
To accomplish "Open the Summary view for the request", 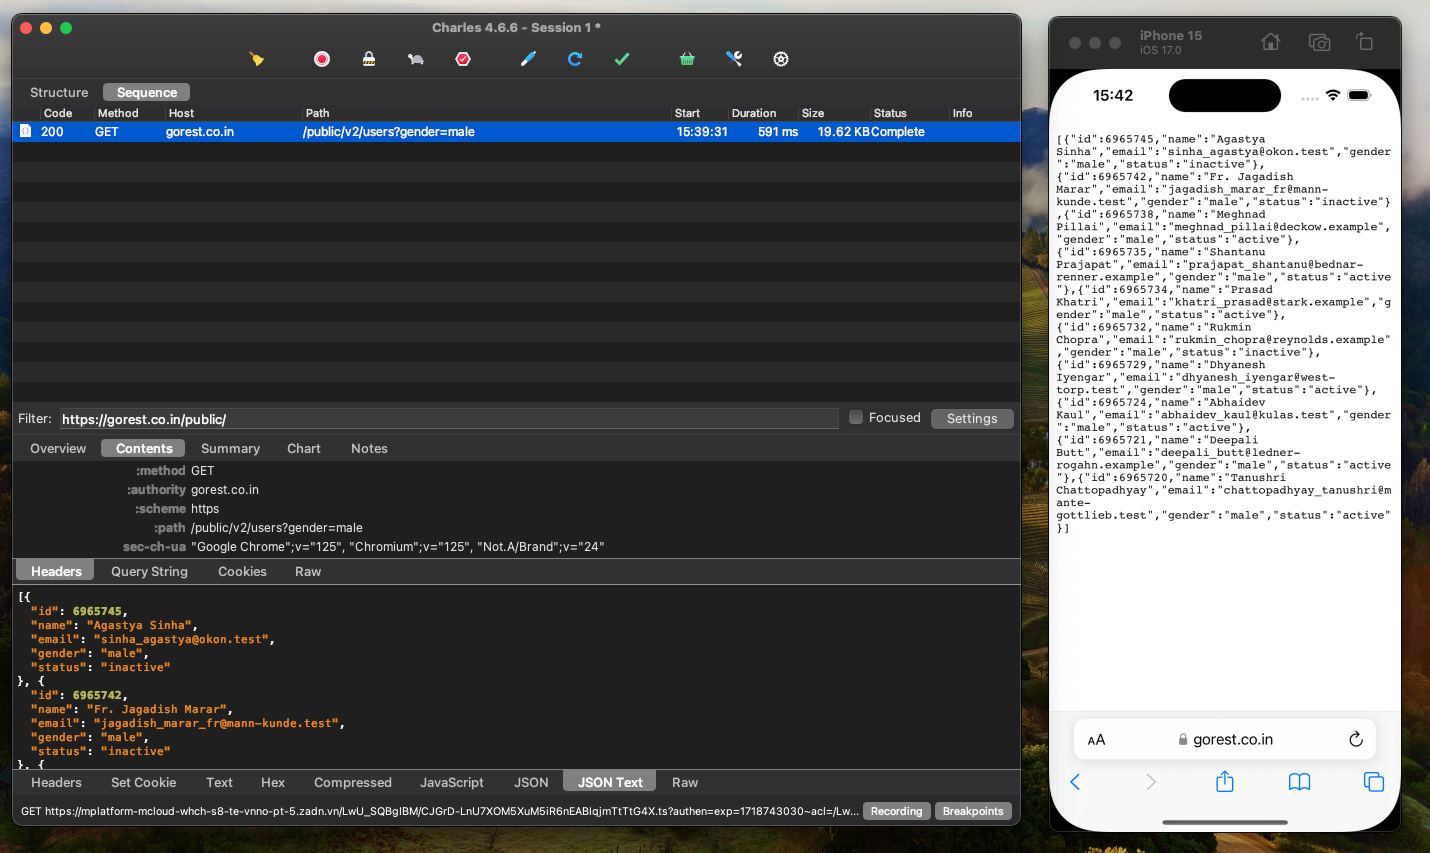I will click(230, 448).
